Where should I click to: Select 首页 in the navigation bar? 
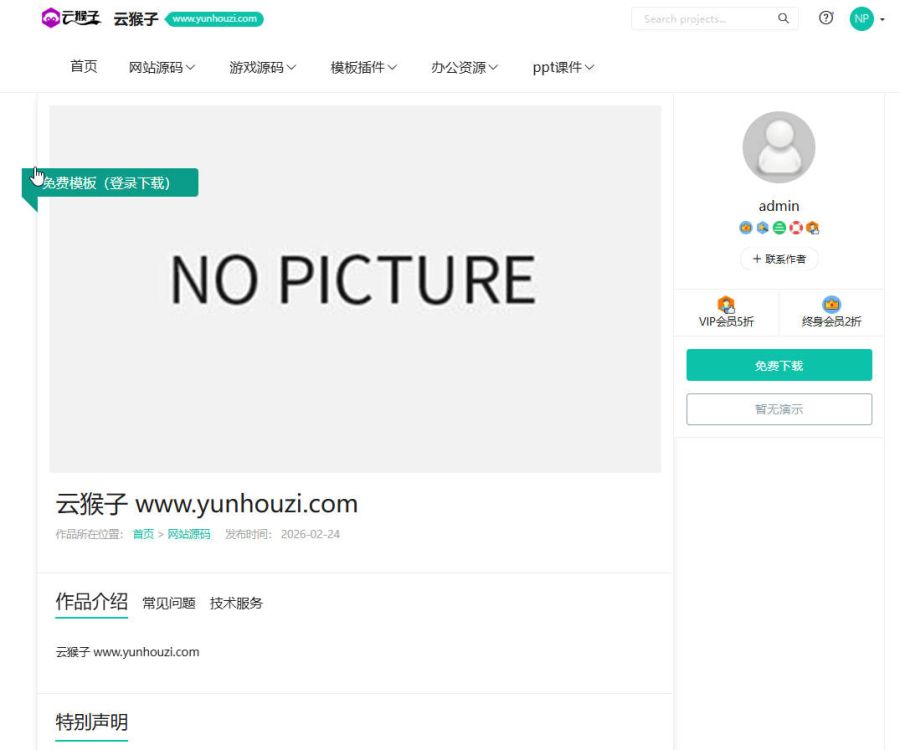click(83, 67)
